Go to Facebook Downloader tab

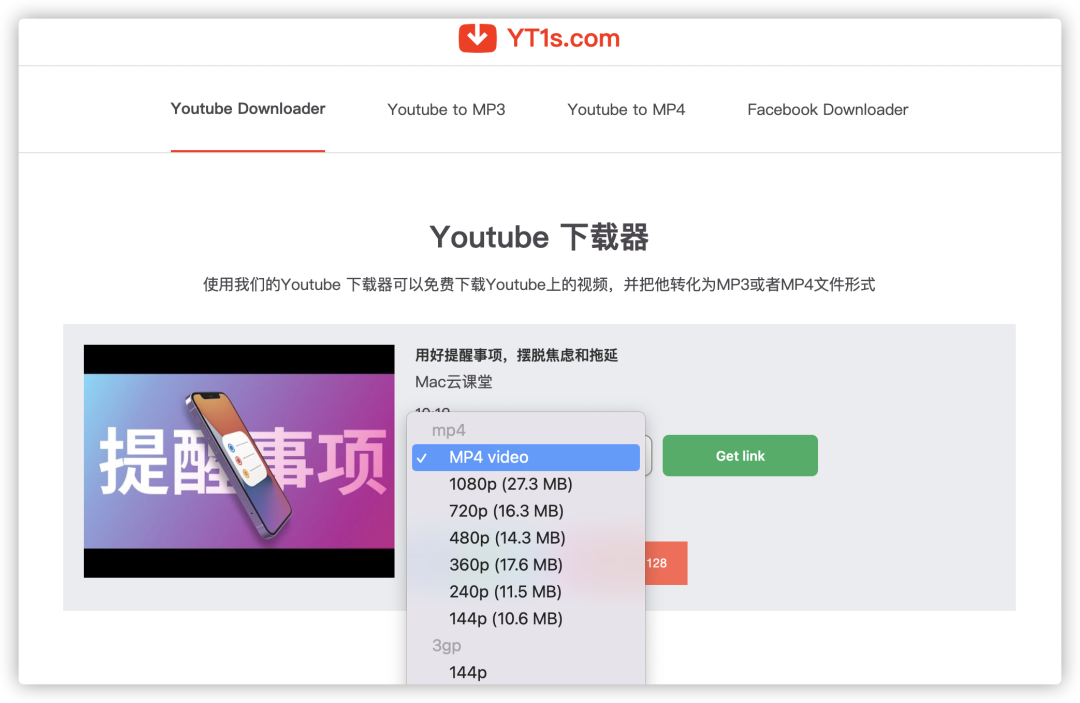(x=827, y=109)
